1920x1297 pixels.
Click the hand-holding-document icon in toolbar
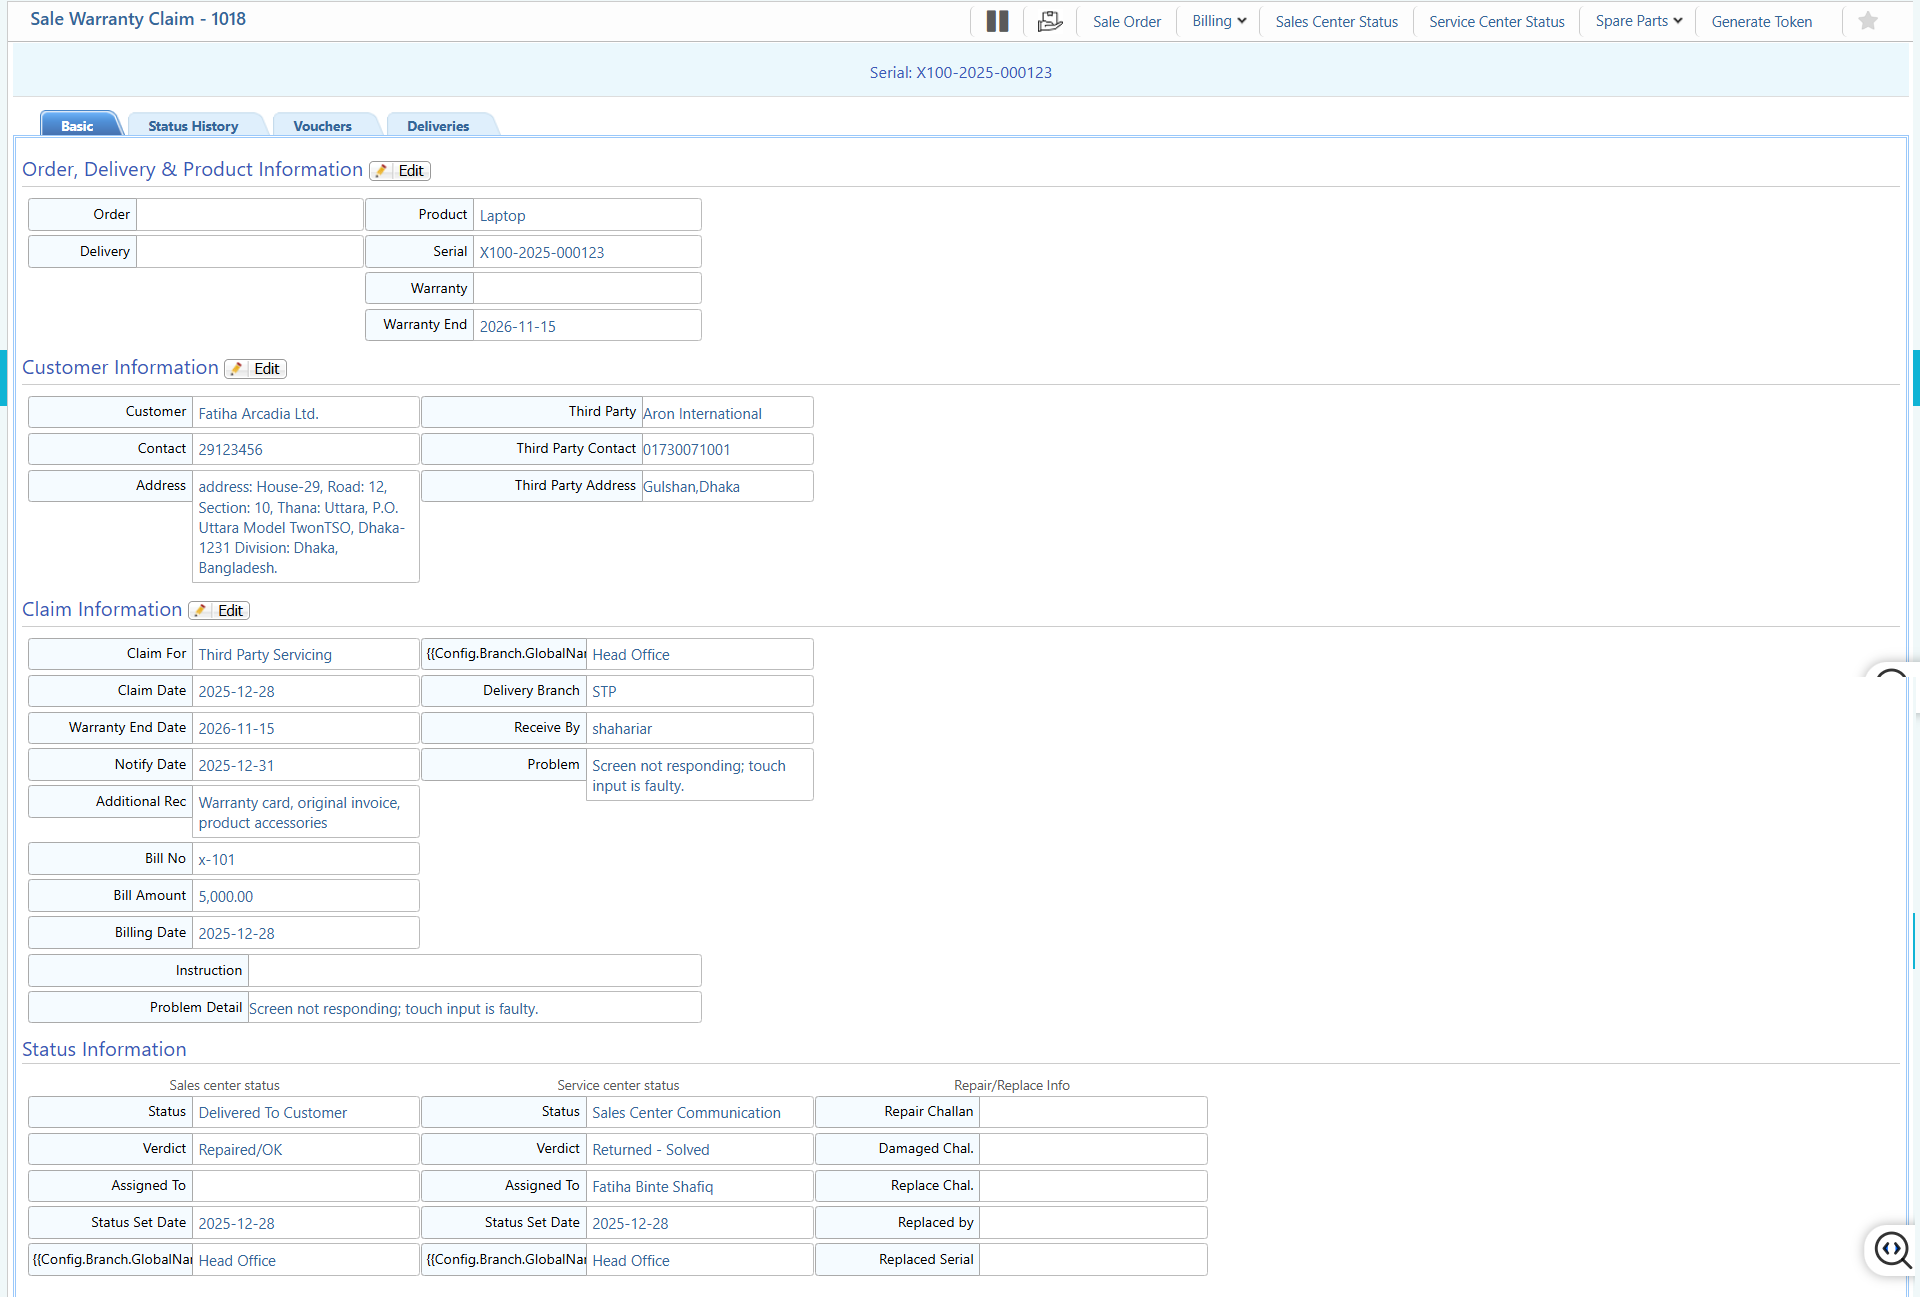click(1049, 21)
